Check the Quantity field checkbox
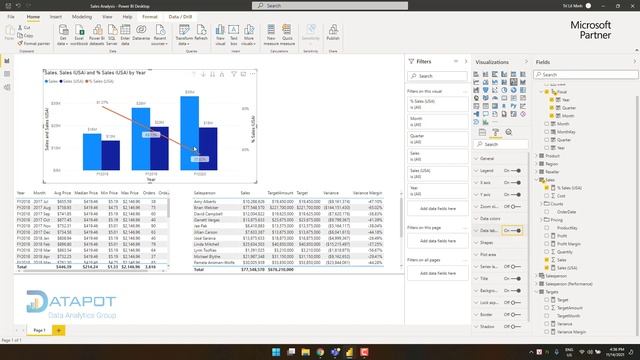The width and height of the screenshot is (640, 360). click(x=547, y=252)
